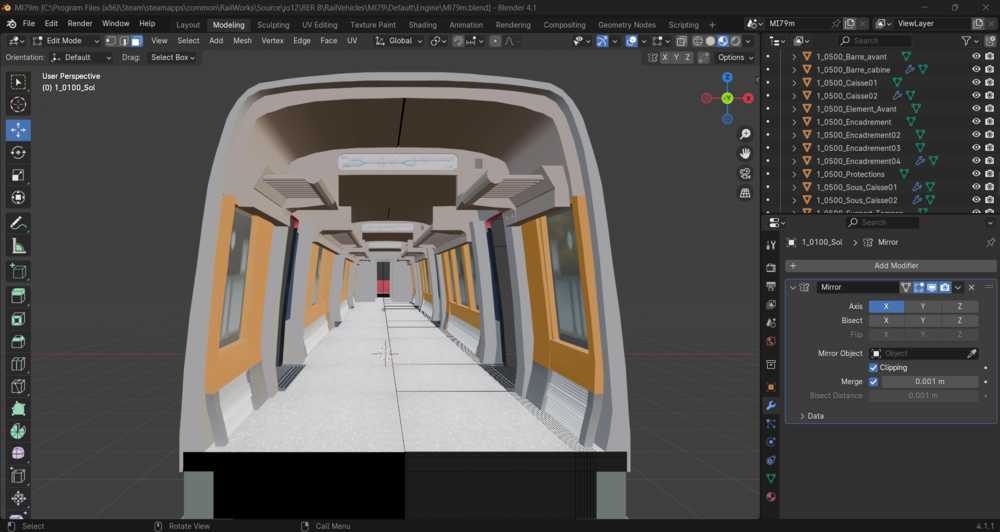Click the Cursor tool icon
Viewport: 1000px width, 532px height.
pos(18,105)
